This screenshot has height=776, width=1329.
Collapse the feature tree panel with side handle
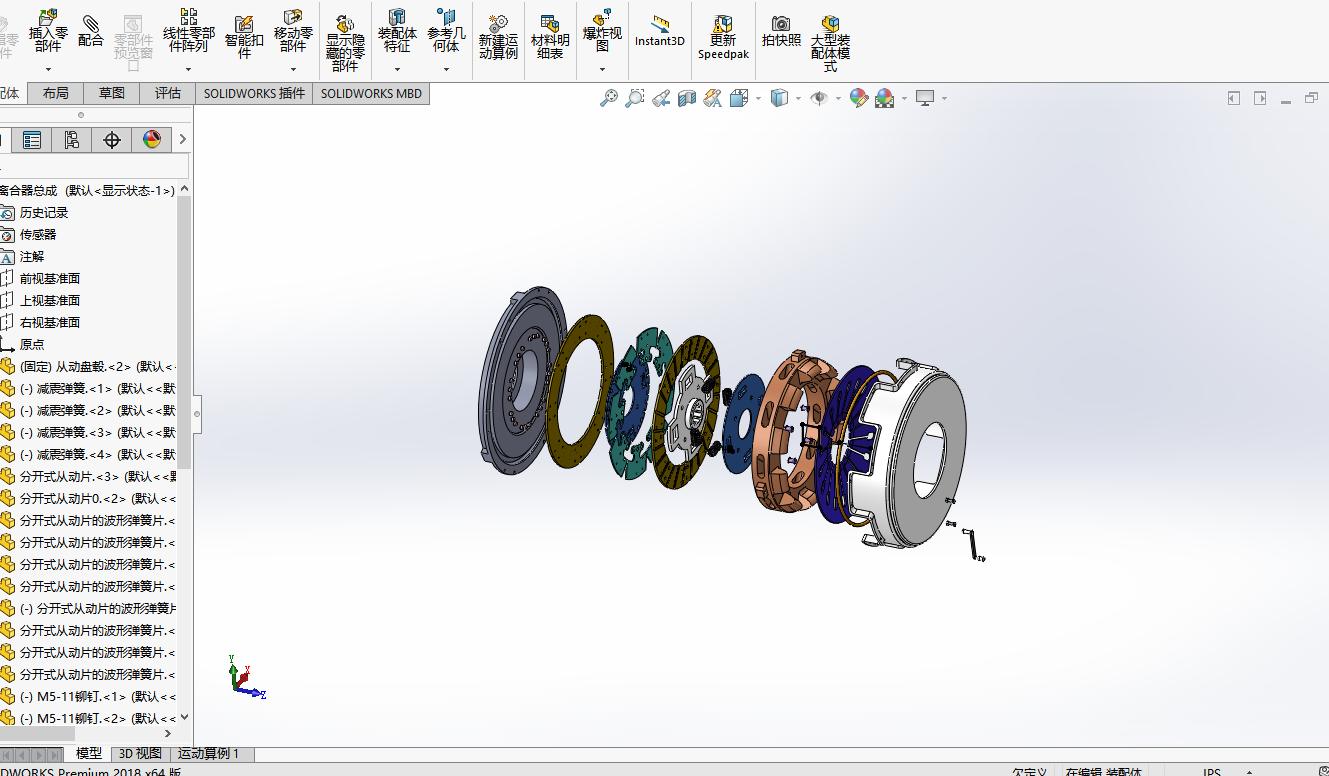197,413
